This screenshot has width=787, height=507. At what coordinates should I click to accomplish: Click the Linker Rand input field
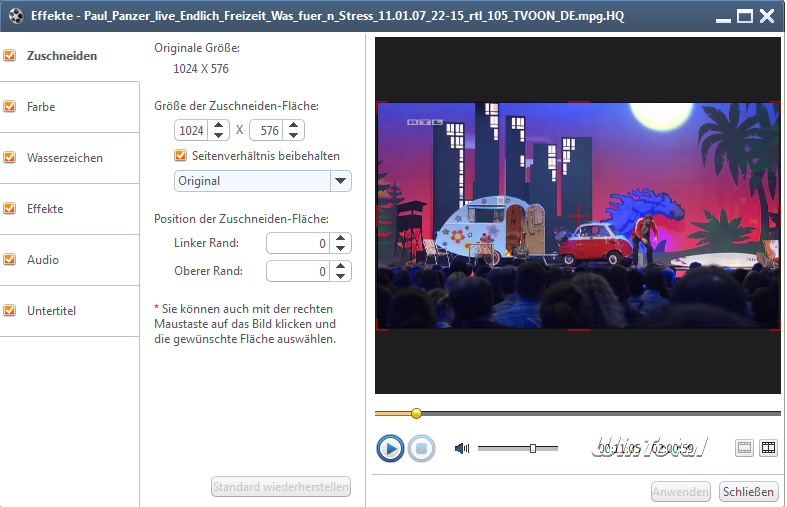(298, 243)
